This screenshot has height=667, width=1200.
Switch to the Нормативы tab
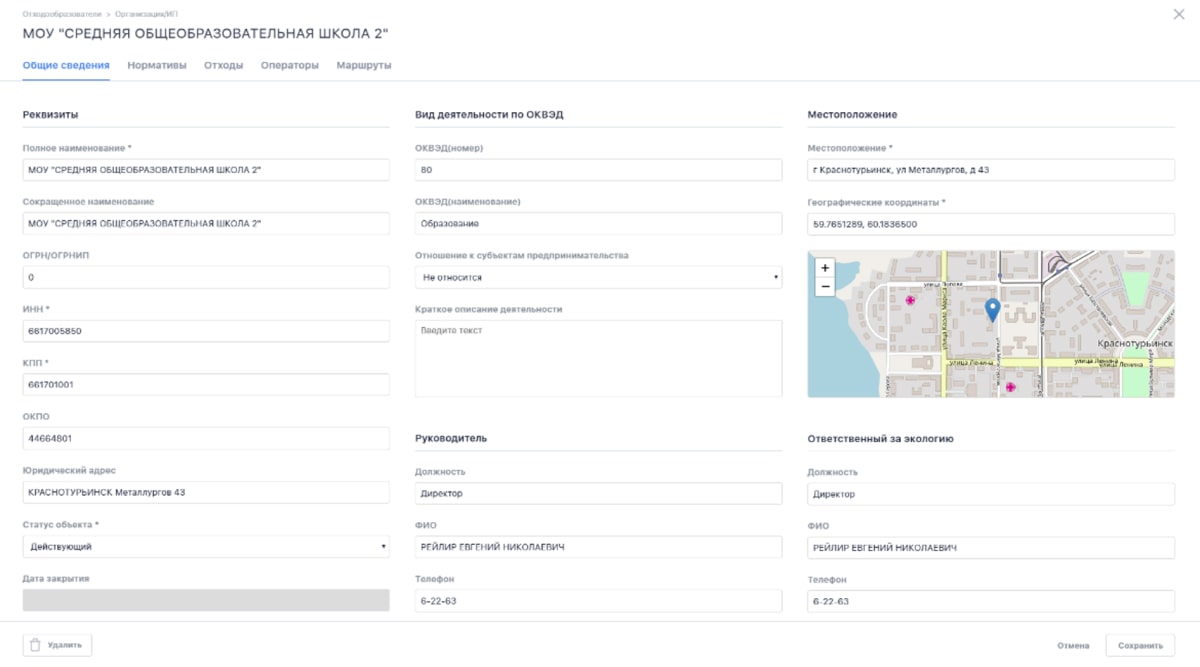coord(157,65)
